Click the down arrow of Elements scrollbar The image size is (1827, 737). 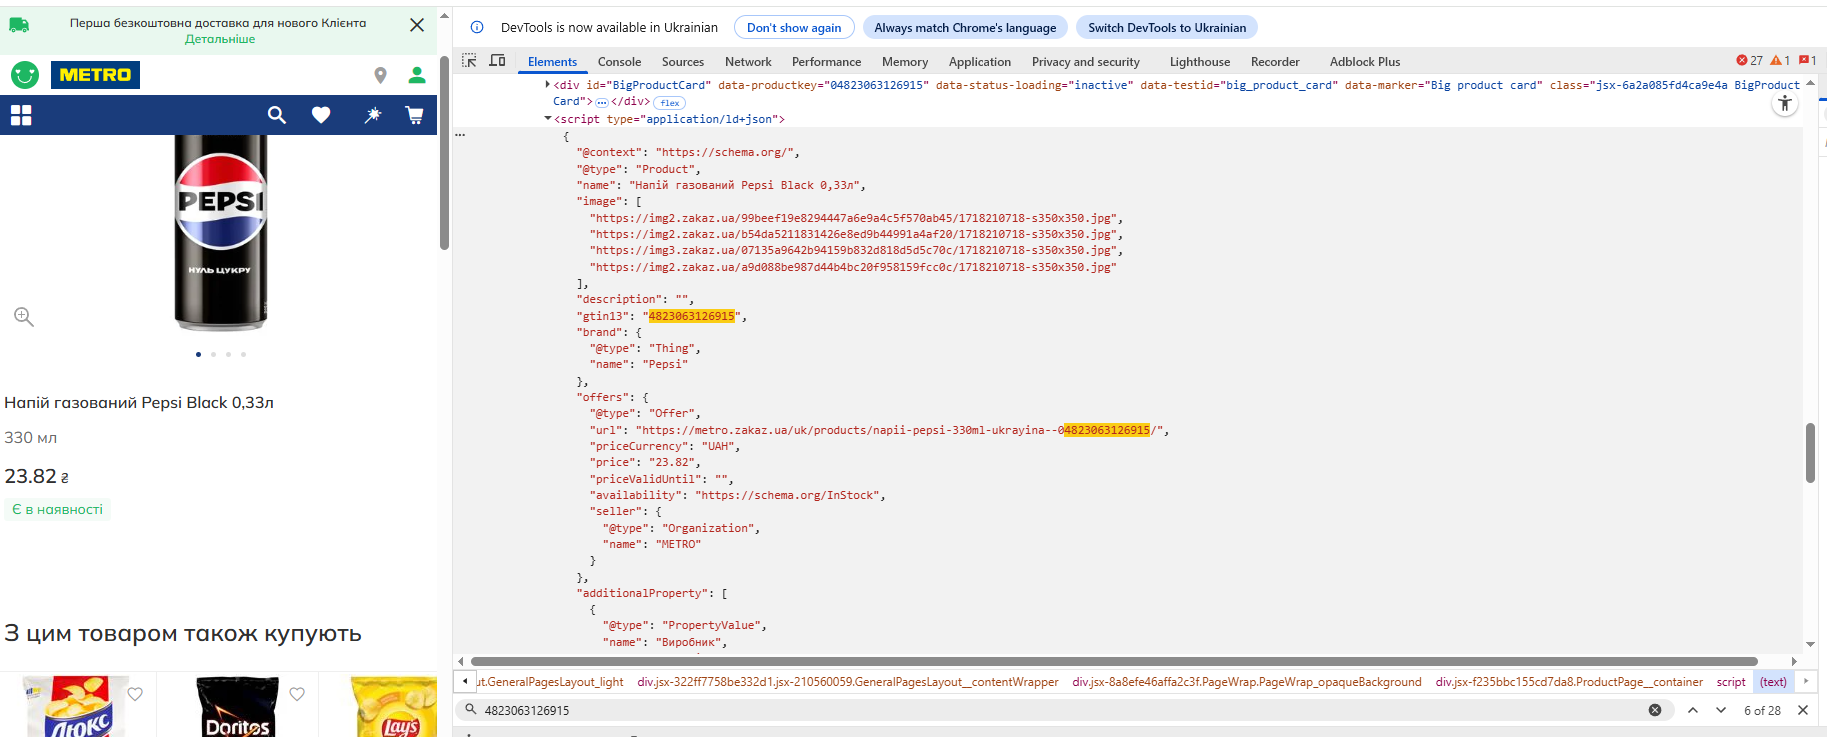[1810, 645]
